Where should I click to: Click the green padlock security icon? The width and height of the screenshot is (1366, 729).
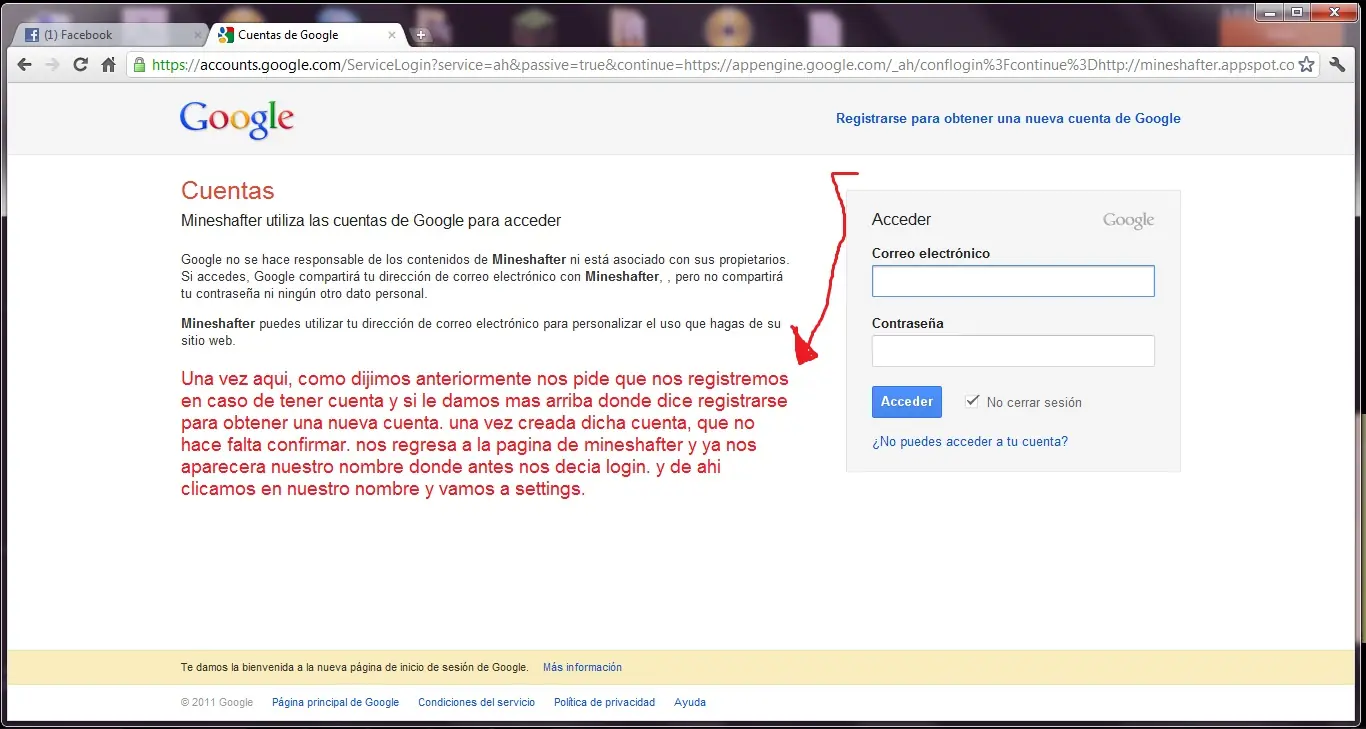140,65
